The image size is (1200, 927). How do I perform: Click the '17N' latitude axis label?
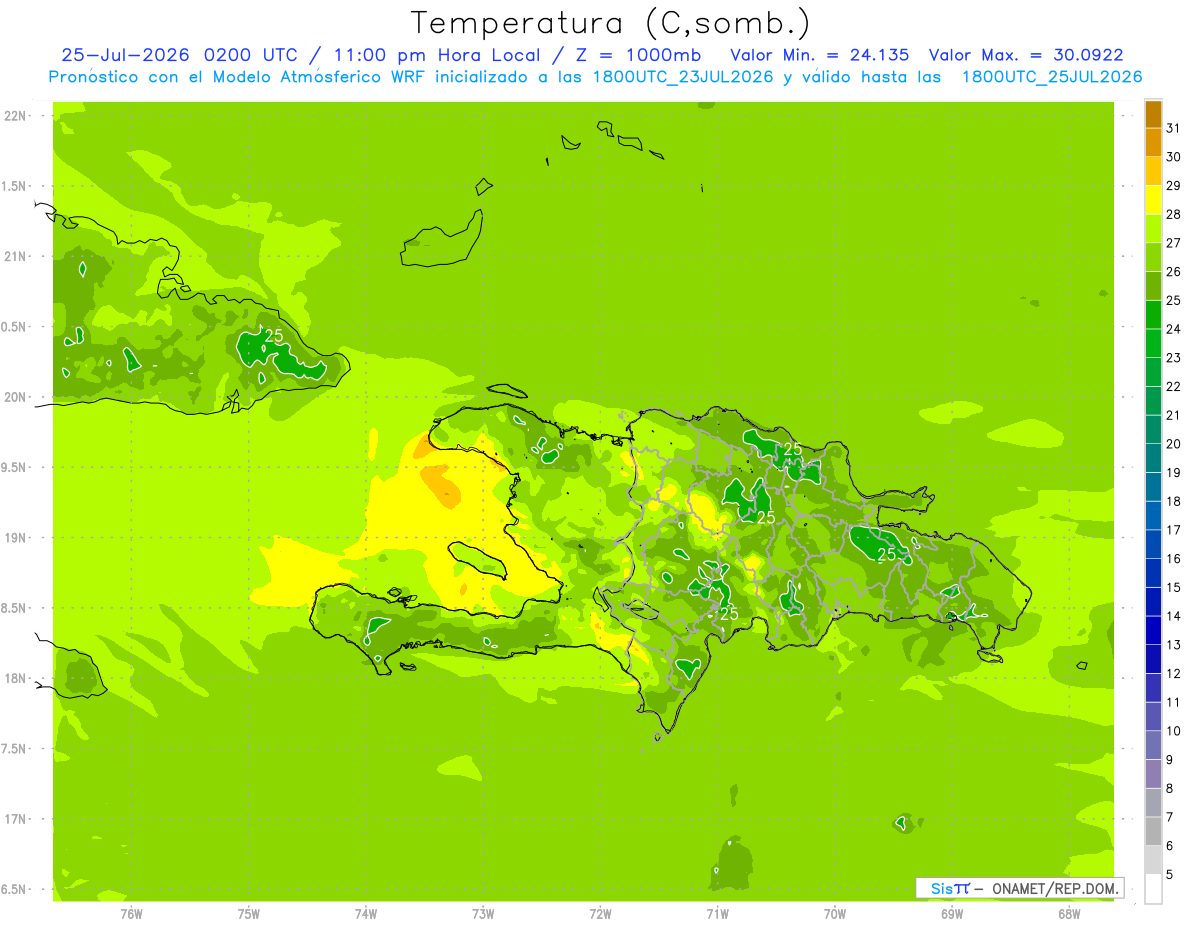(16, 819)
